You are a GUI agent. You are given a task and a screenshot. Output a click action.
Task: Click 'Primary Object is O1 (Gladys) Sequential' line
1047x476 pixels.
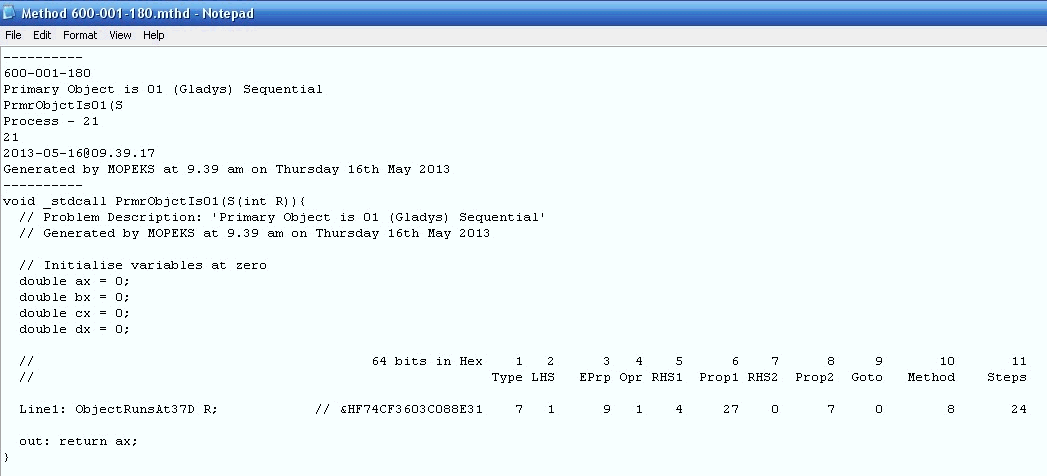[163, 89]
